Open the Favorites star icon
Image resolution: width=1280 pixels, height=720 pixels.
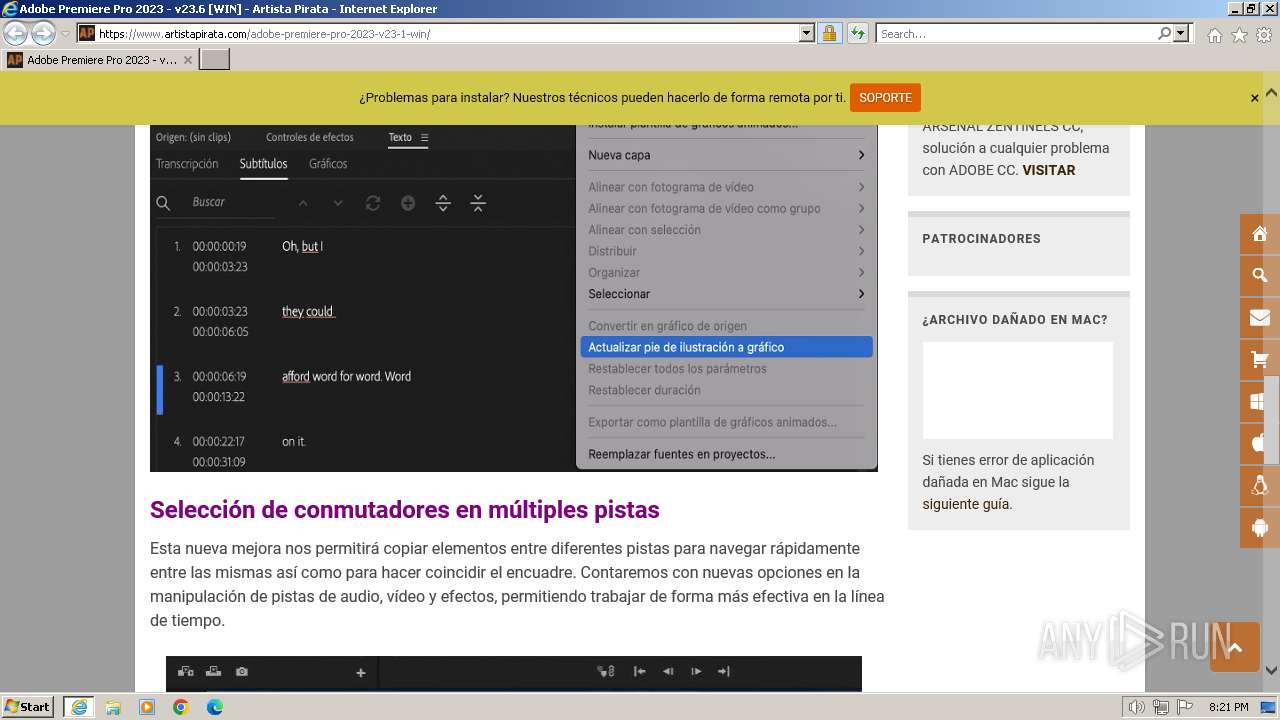click(x=1239, y=35)
